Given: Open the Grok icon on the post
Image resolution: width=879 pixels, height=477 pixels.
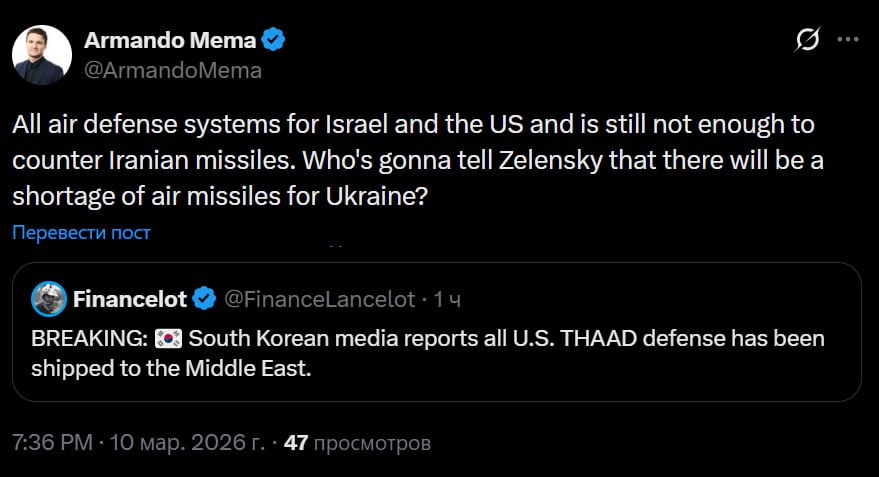Looking at the screenshot, I should (x=806, y=40).
